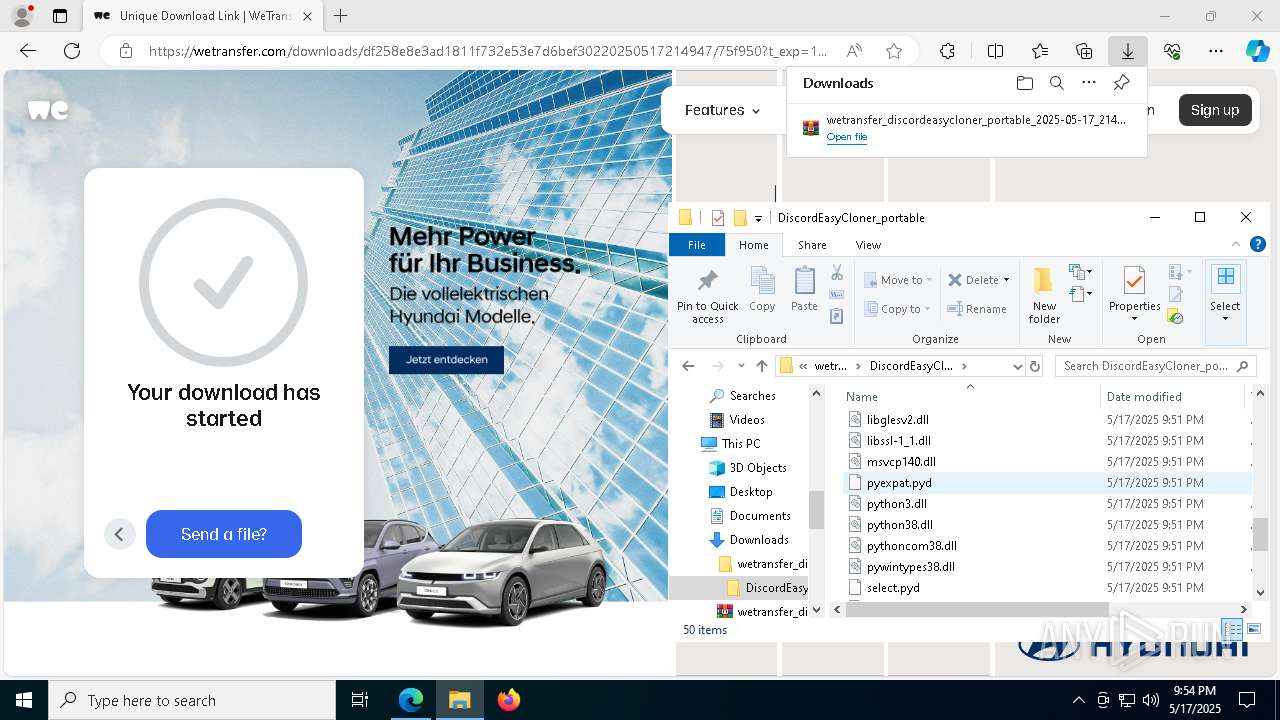
Task: Open Edge settings and more menu
Action: [x=1216, y=51]
